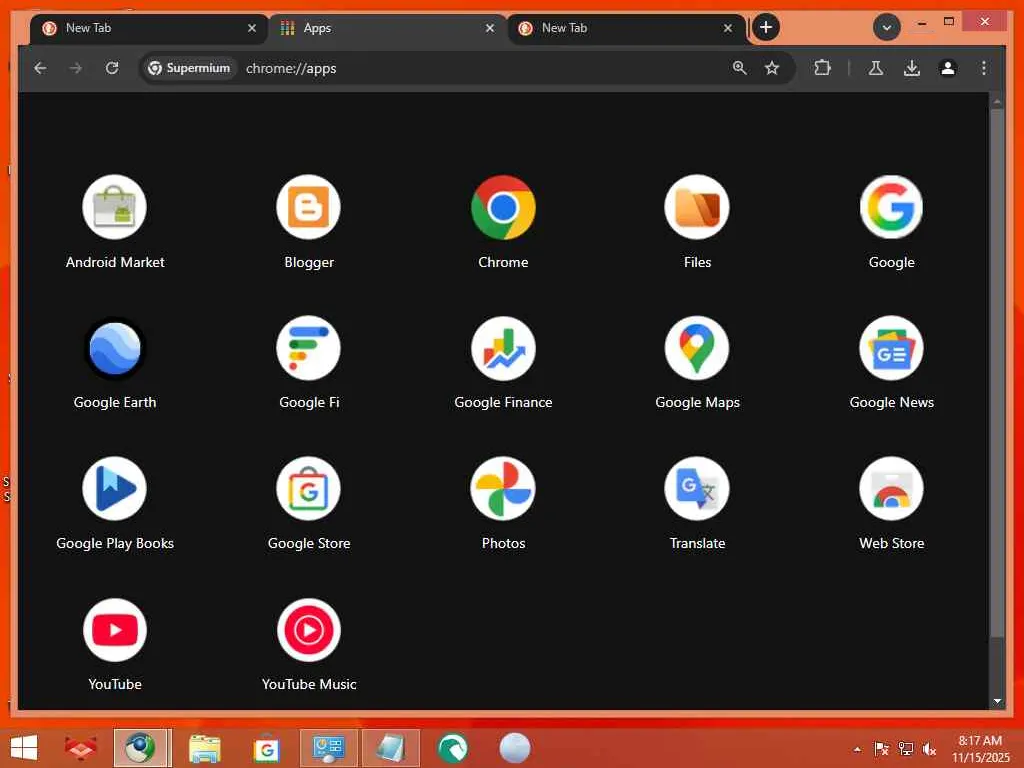This screenshot has width=1024, height=768.
Task: Go back to previous page
Action: (40, 68)
